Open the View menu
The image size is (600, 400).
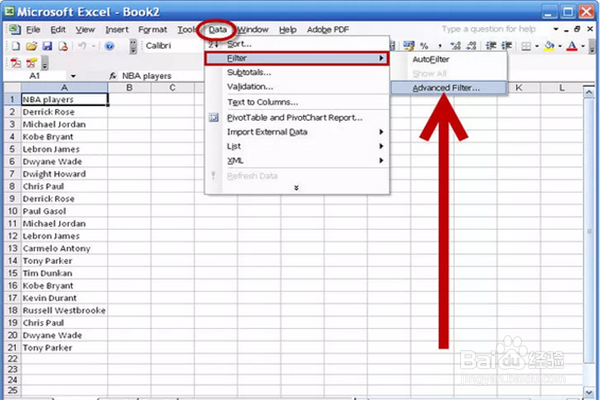[x=85, y=29]
